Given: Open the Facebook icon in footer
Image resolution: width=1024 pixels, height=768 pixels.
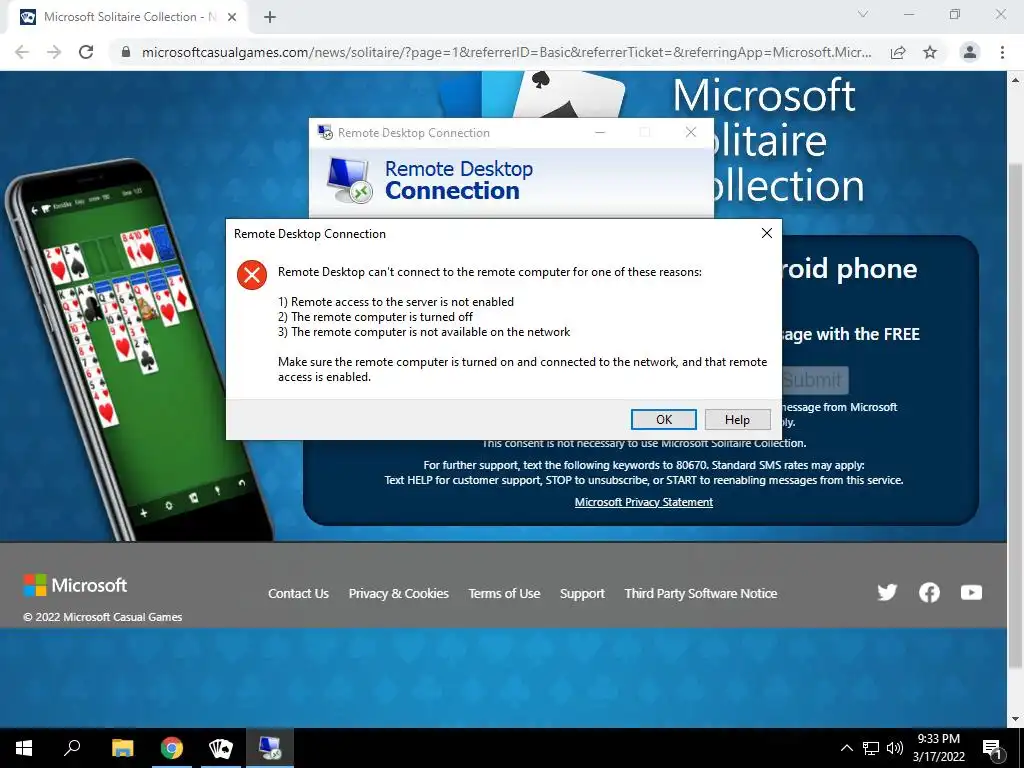Looking at the screenshot, I should coord(929,592).
